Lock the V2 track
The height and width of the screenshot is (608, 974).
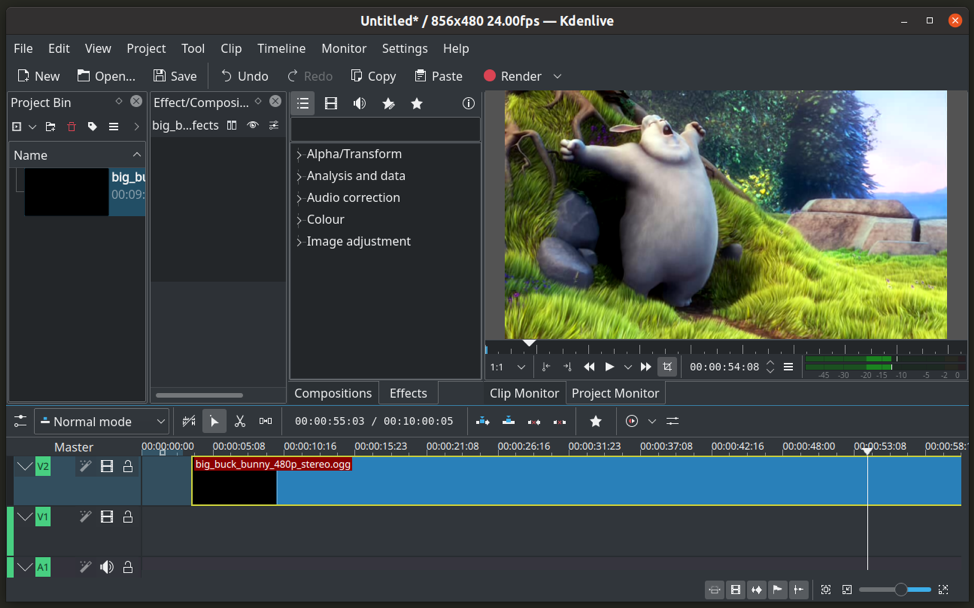click(x=128, y=466)
